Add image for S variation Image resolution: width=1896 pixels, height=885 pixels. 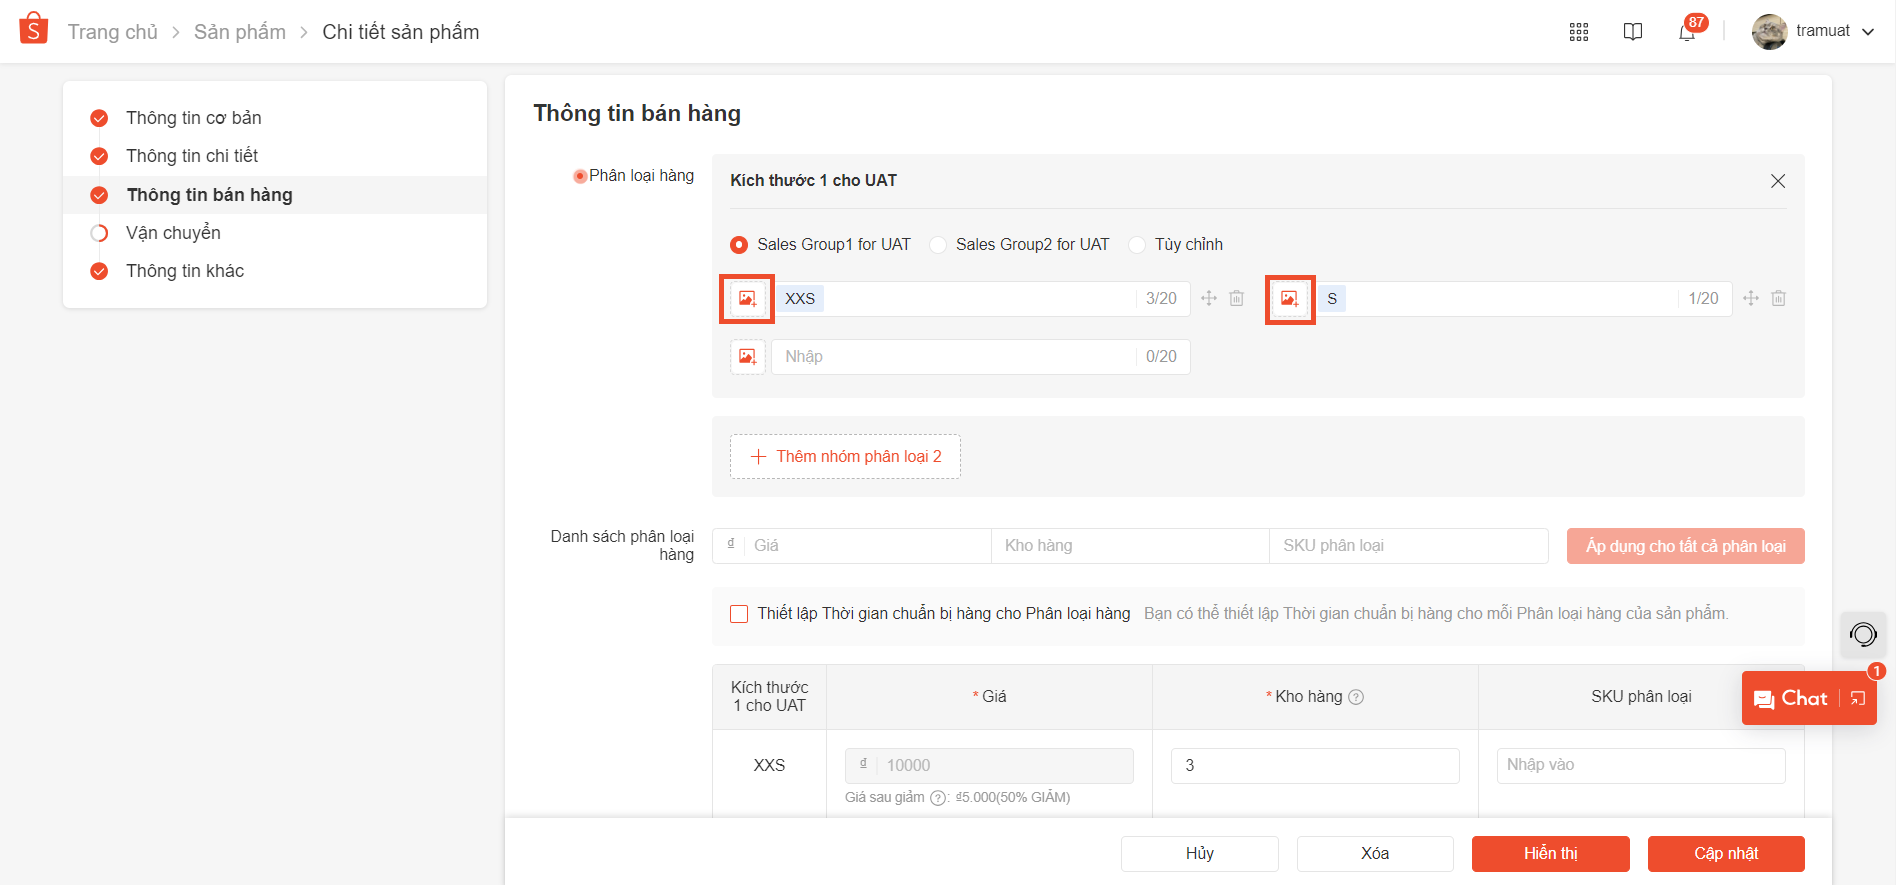(1290, 299)
